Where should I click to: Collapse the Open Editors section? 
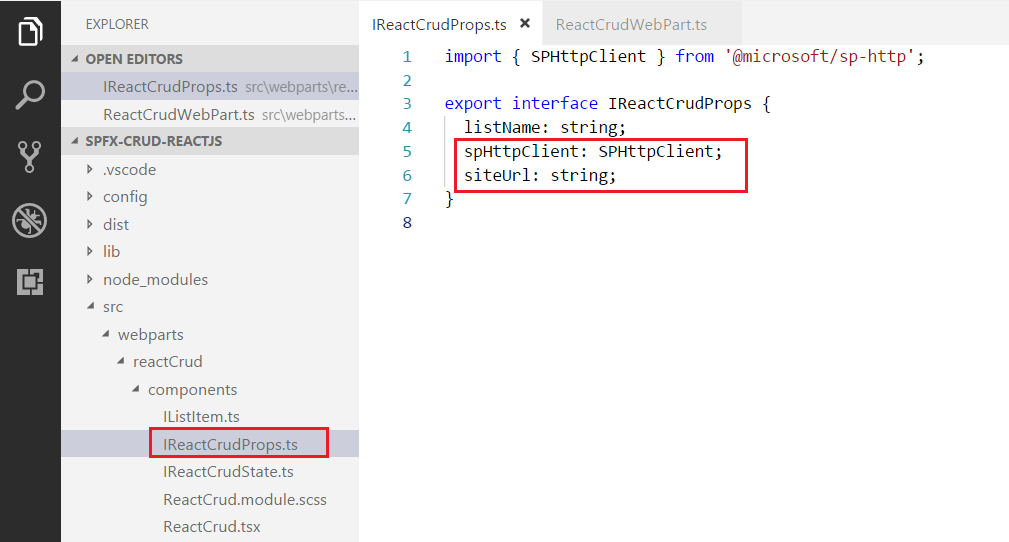133,59
